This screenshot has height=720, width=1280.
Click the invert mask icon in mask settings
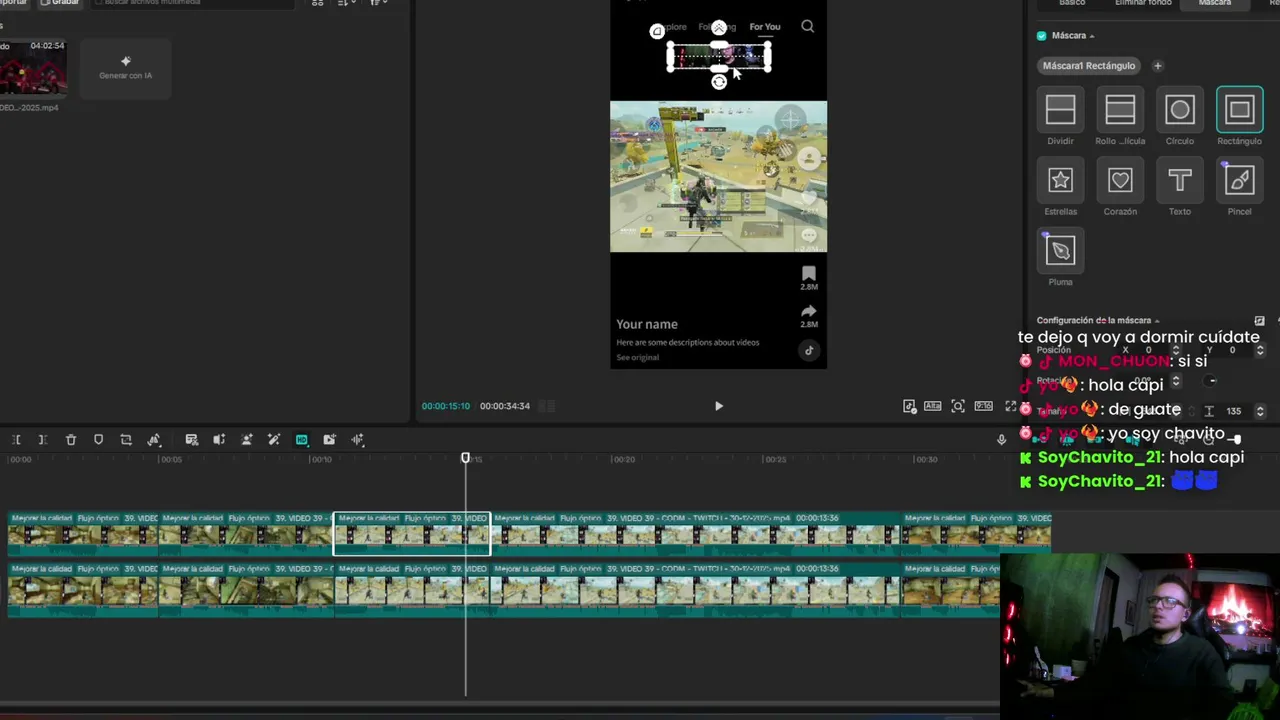pos(1259,321)
